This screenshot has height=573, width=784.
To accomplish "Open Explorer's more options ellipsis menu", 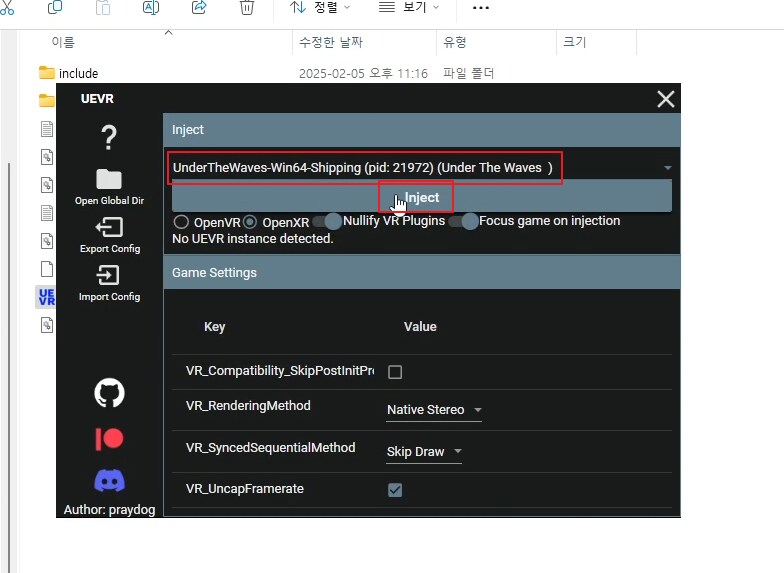I will [480, 8].
